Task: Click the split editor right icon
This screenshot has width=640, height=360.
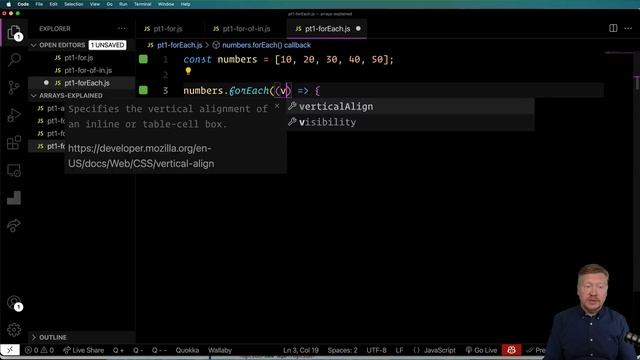Action: 613,28
